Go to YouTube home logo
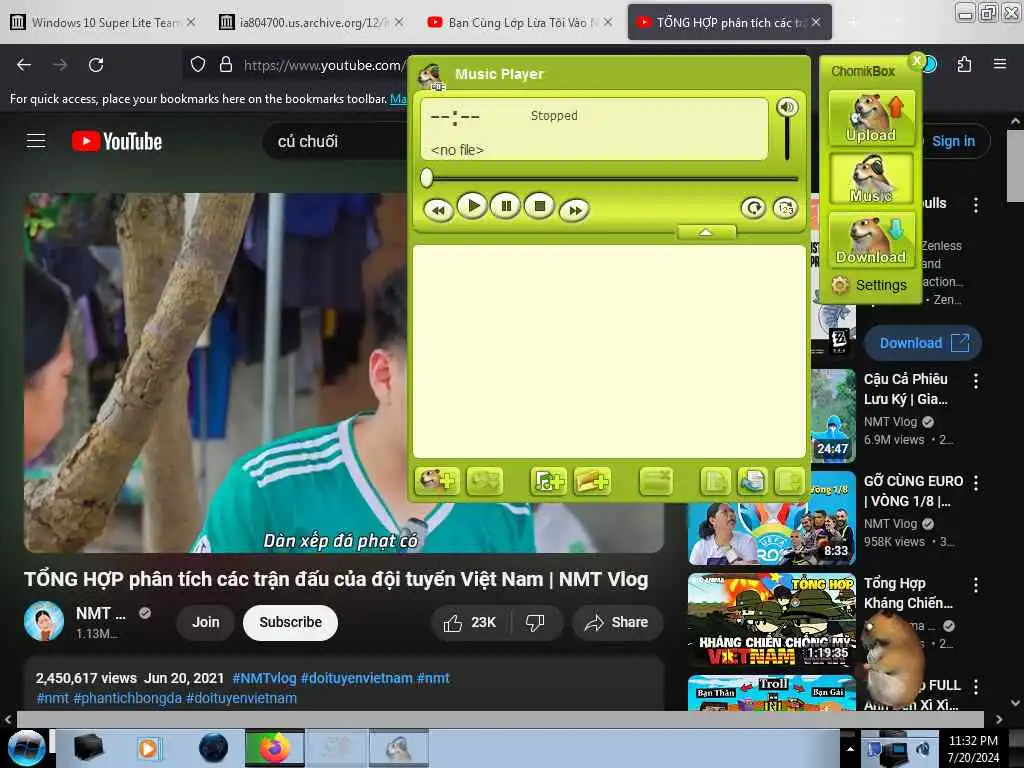 [117, 141]
